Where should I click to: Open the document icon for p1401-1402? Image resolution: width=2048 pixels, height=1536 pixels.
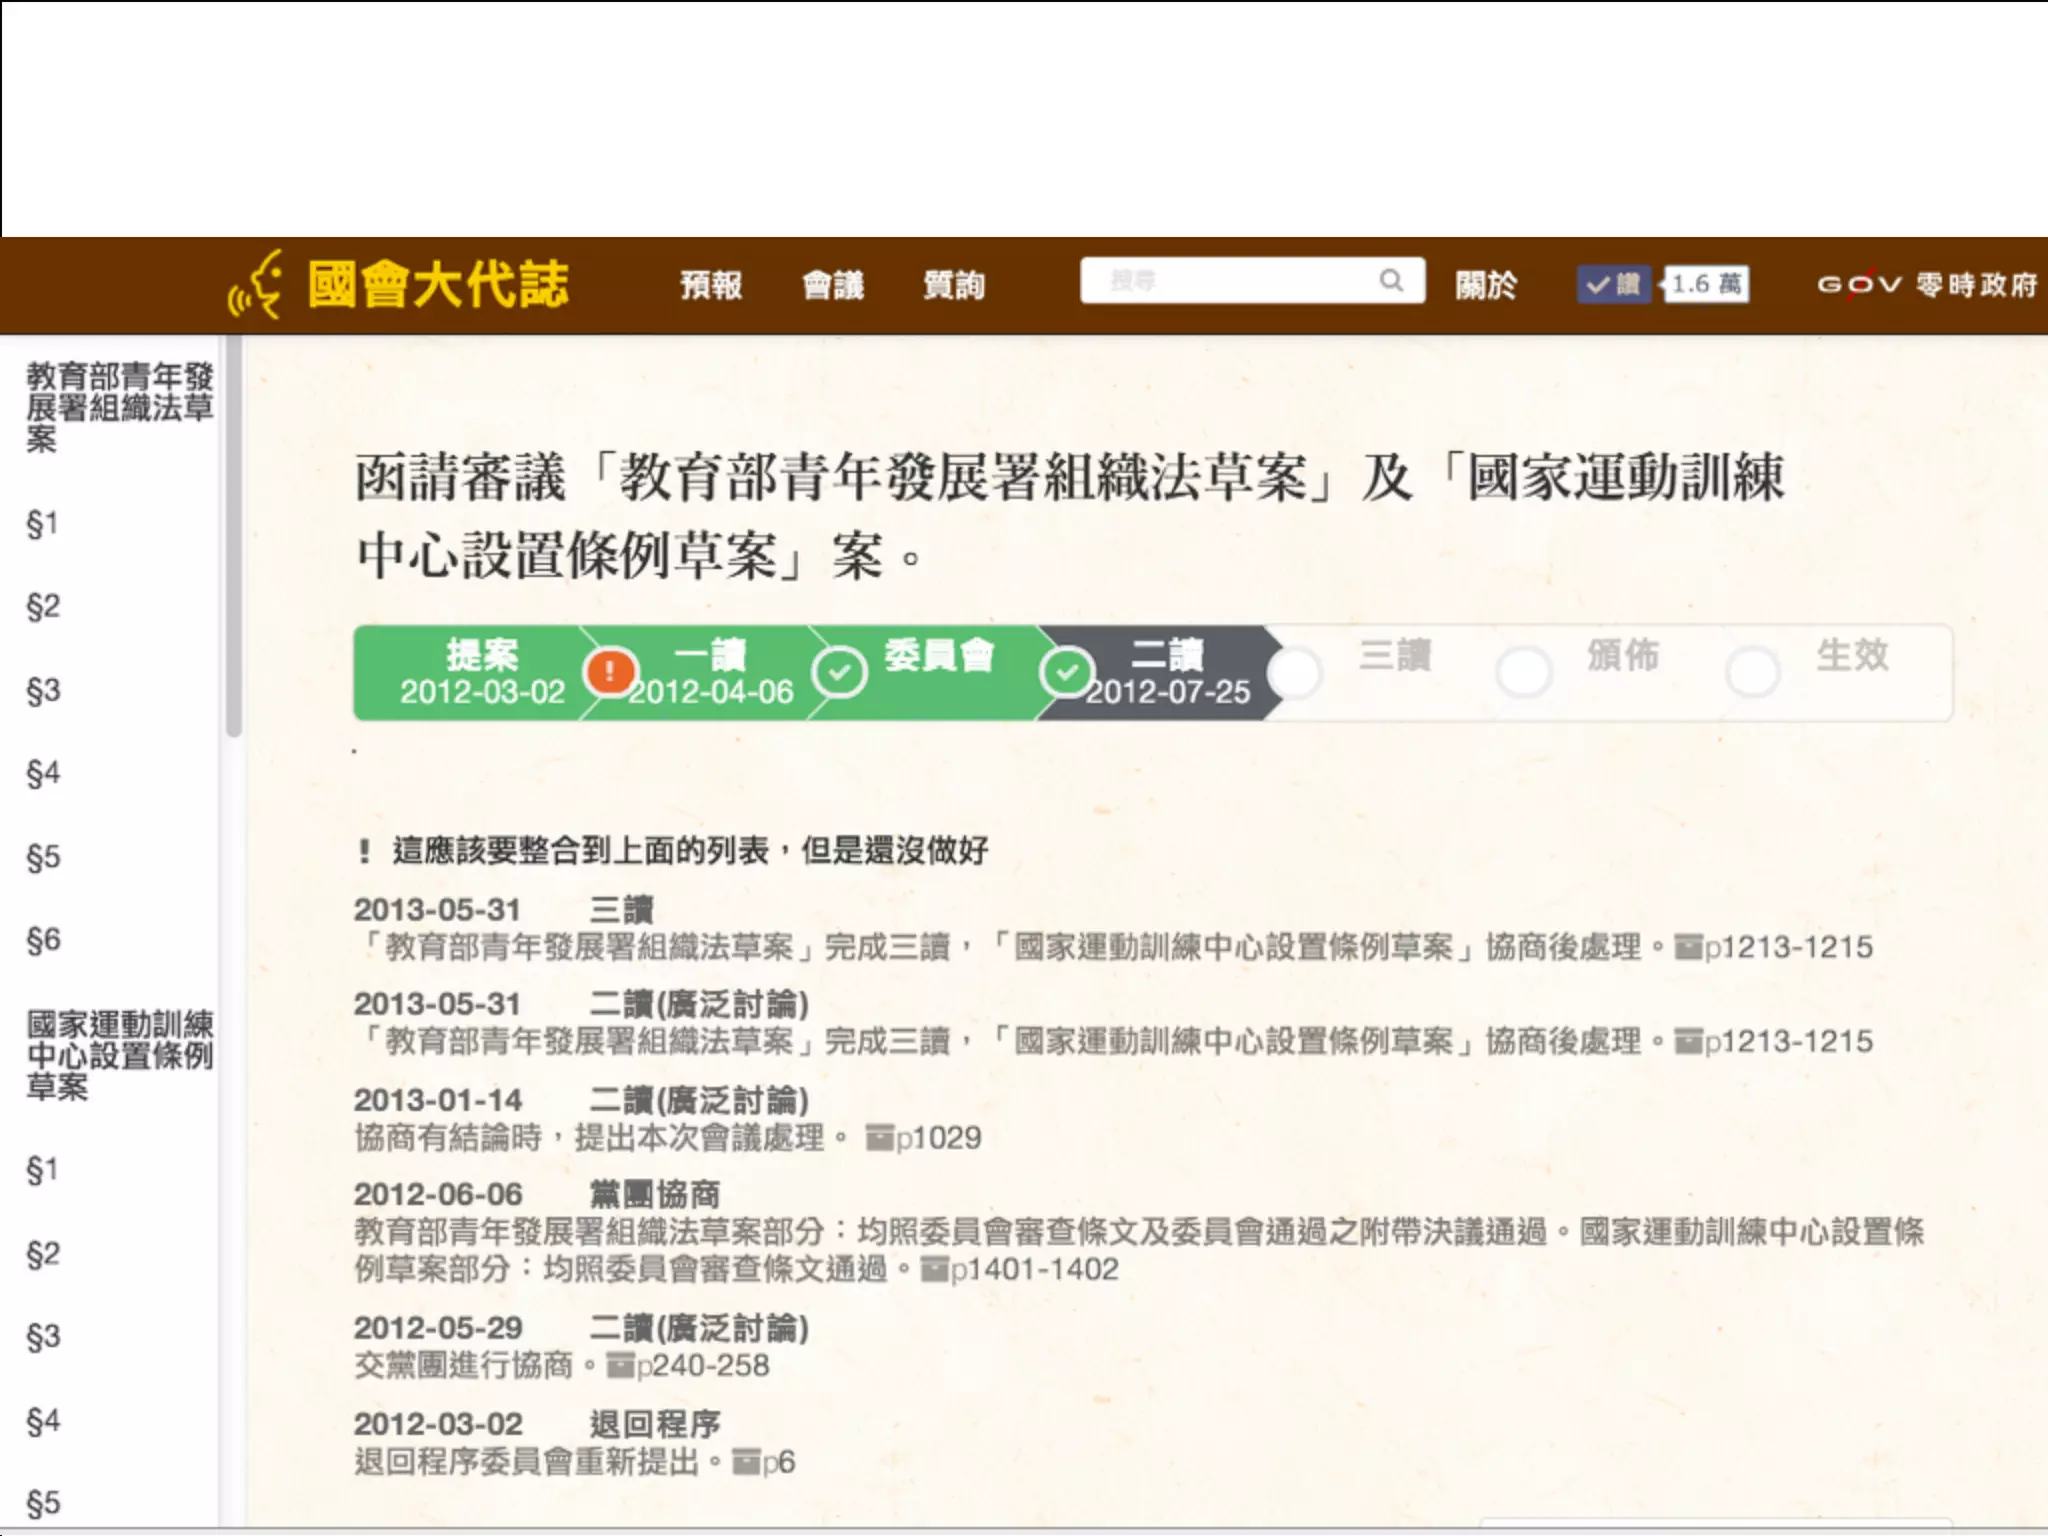click(x=934, y=1270)
